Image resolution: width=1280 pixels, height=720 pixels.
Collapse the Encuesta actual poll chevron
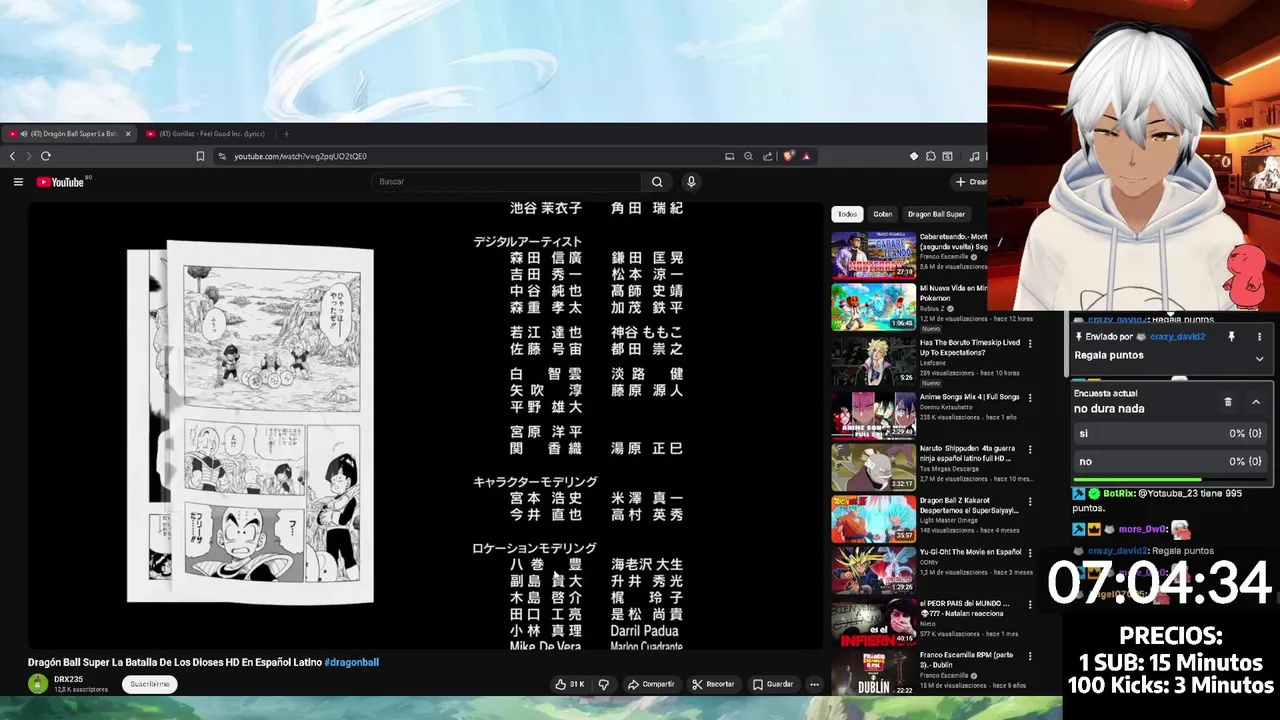tap(1256, 402)
